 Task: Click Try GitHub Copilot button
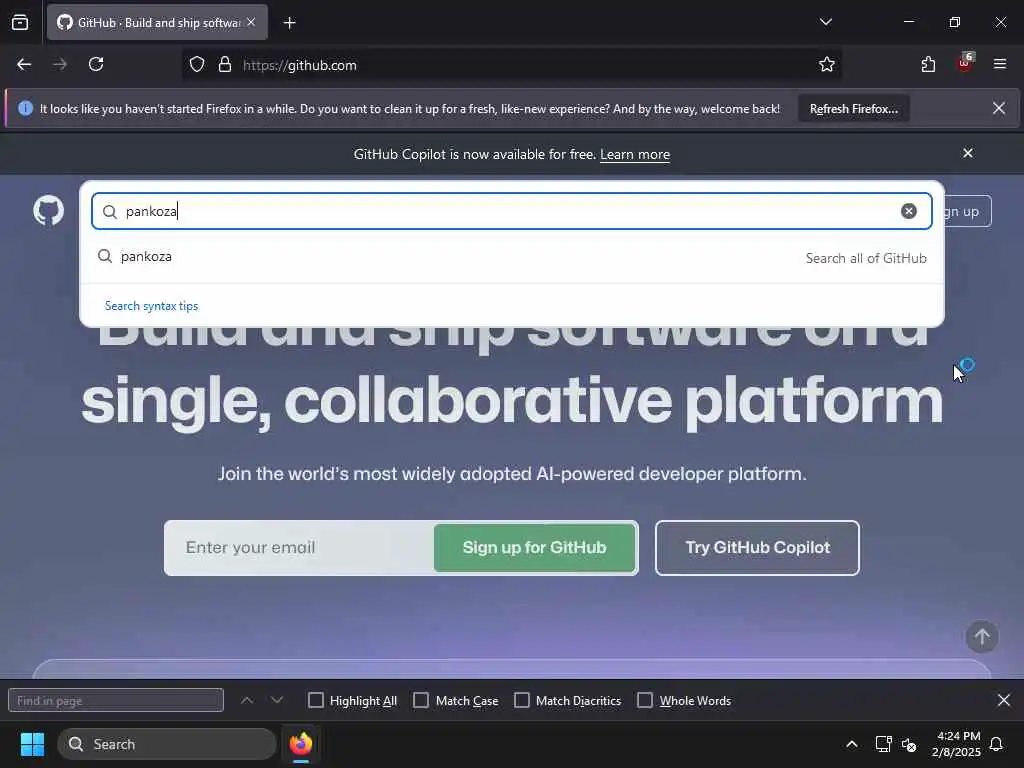tap(757, 547)
